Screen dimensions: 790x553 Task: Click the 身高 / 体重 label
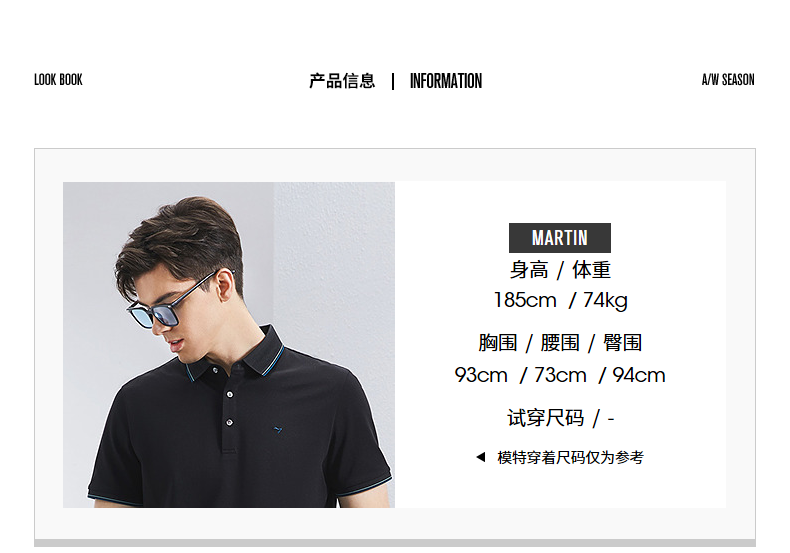click(x=560, y=270)
